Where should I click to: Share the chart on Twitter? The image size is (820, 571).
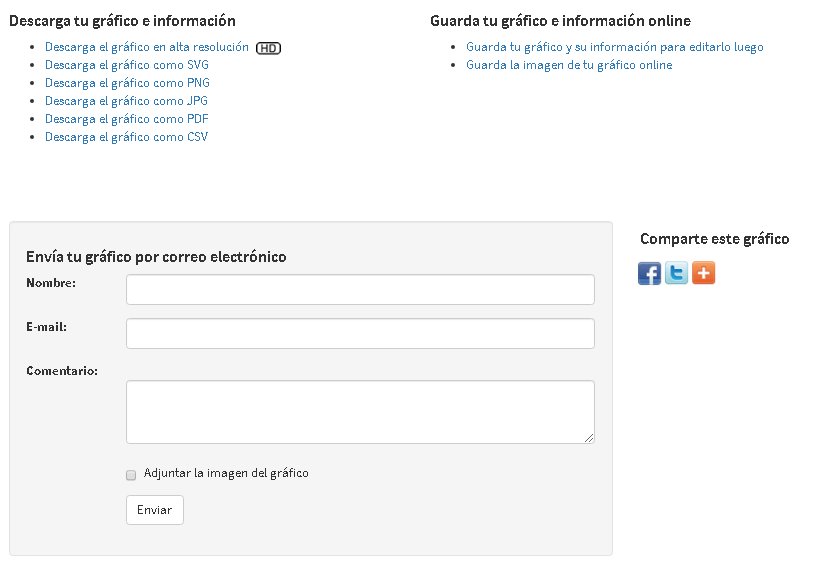tap(677, 273)
